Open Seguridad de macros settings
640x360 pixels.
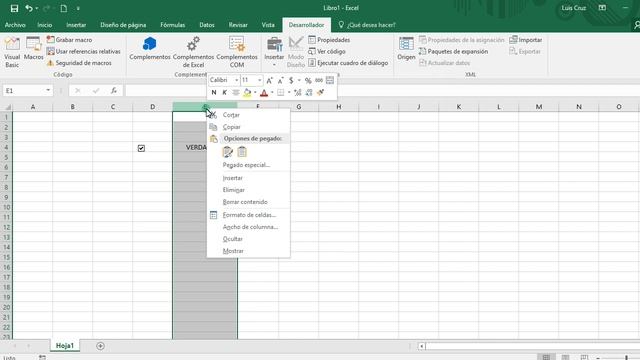[79, 63]
